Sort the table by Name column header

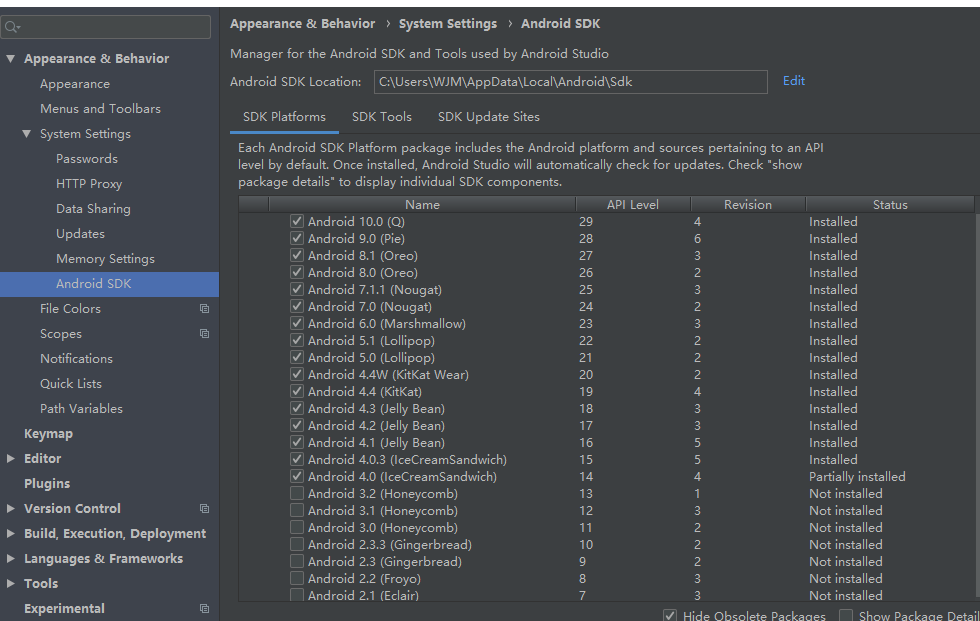tap(422, 204)
